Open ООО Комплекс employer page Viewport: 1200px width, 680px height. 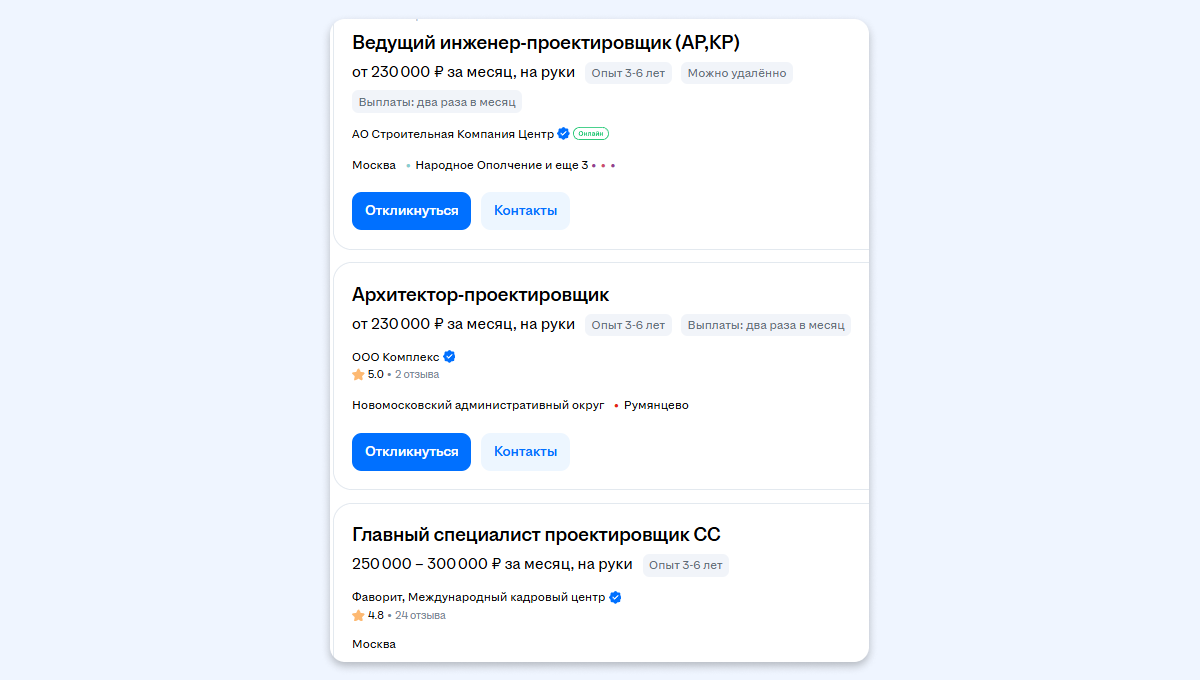395,357
